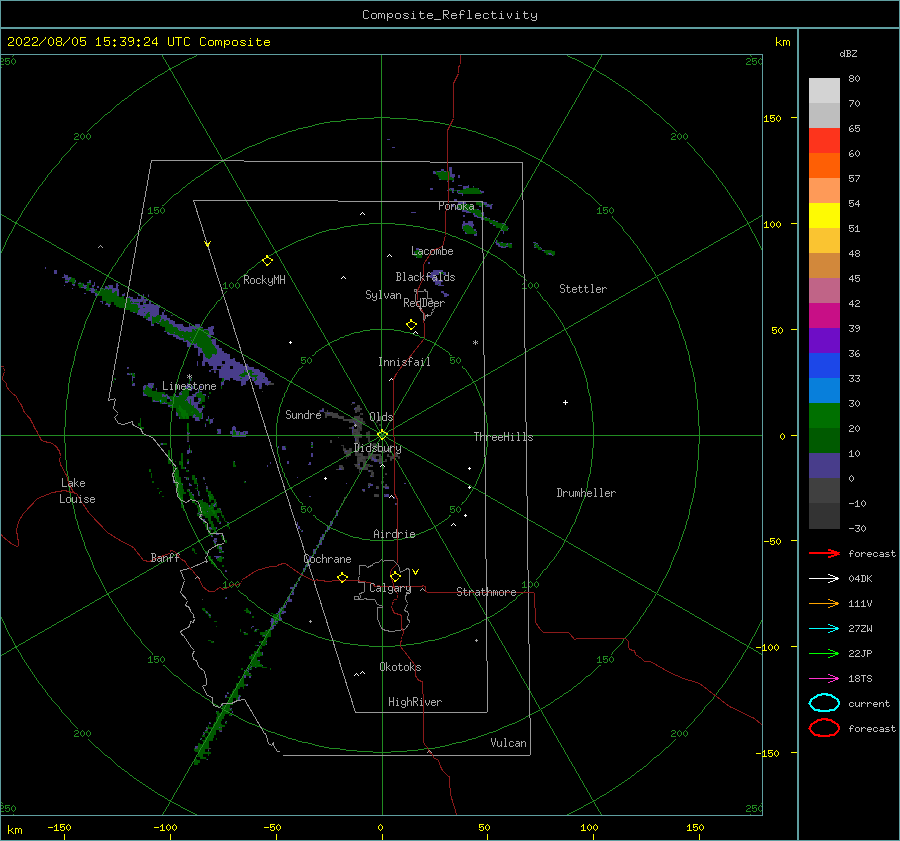Click the Calgary city label
Screen dimensions: 900x841
point(390,588)
